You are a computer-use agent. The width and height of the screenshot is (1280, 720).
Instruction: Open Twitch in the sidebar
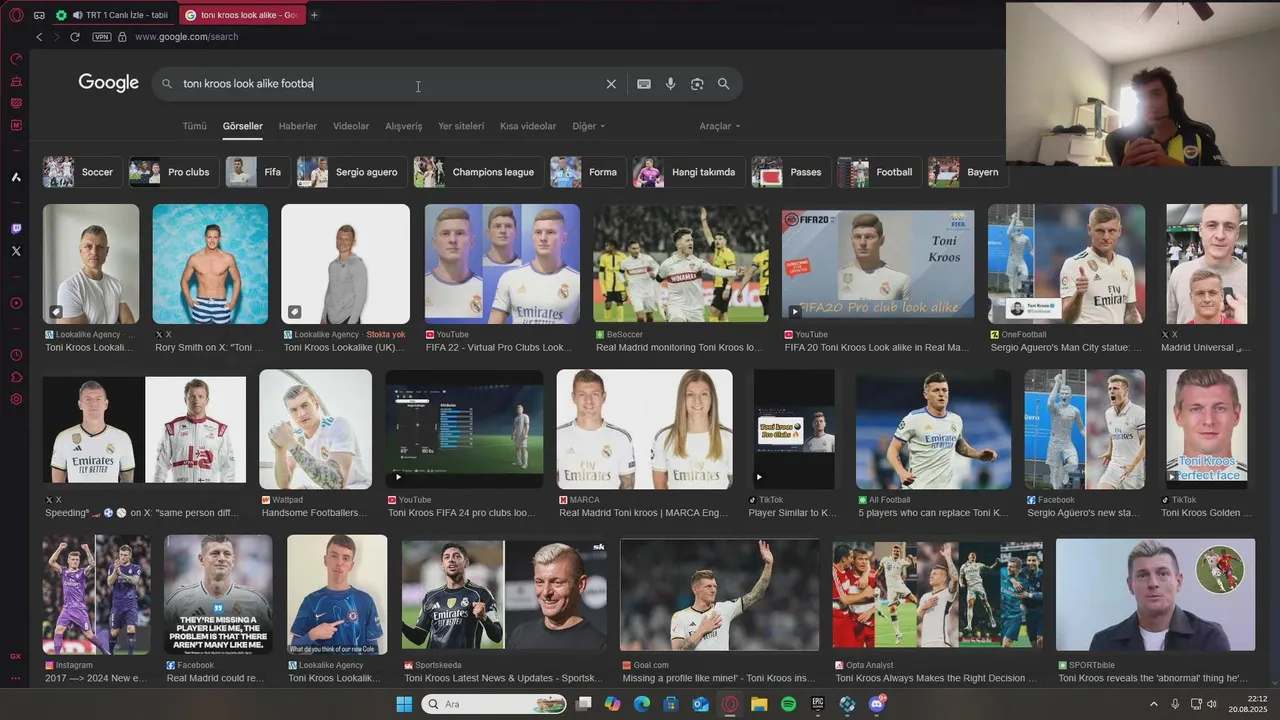point(16,229)
